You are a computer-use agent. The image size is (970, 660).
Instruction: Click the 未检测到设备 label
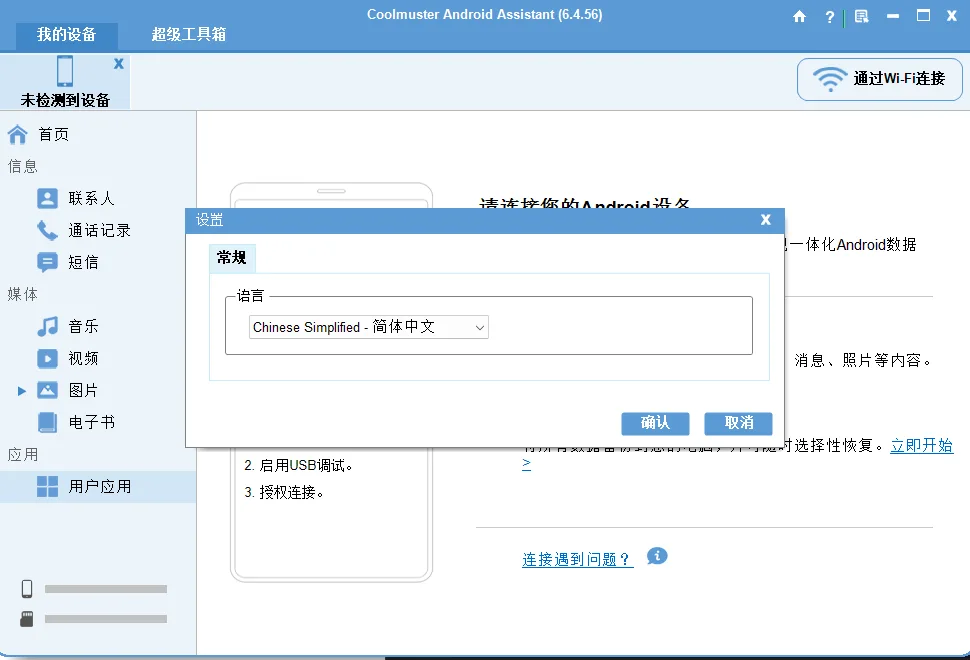pyautogui.click(x=65, y=100)
